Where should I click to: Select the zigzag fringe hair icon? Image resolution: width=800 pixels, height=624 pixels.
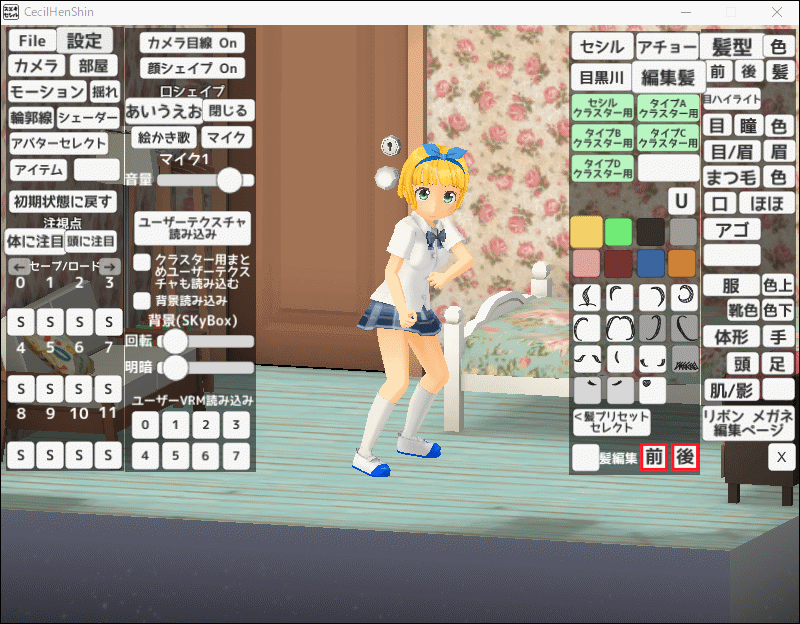click(682, 356)
